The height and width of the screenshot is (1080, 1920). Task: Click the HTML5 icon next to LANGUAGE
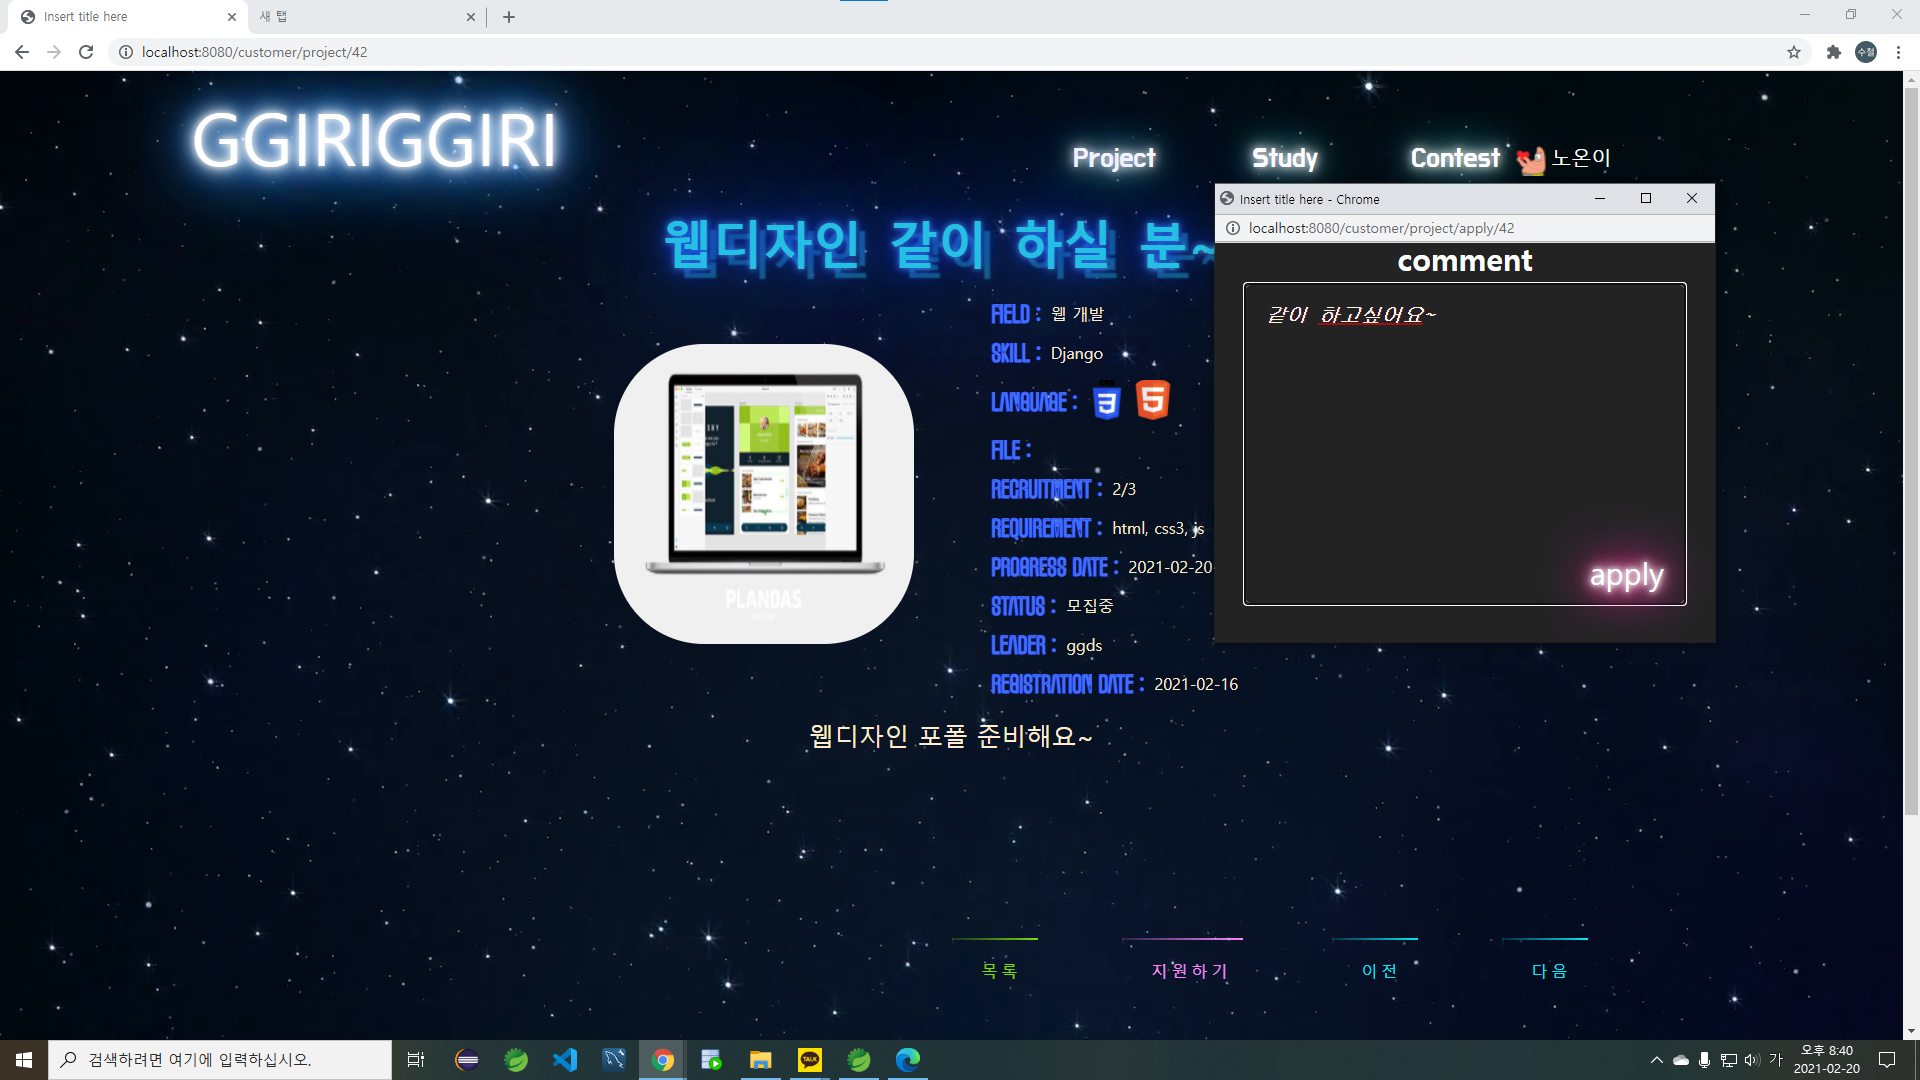pyautogui.click(x=1151, y=399)
